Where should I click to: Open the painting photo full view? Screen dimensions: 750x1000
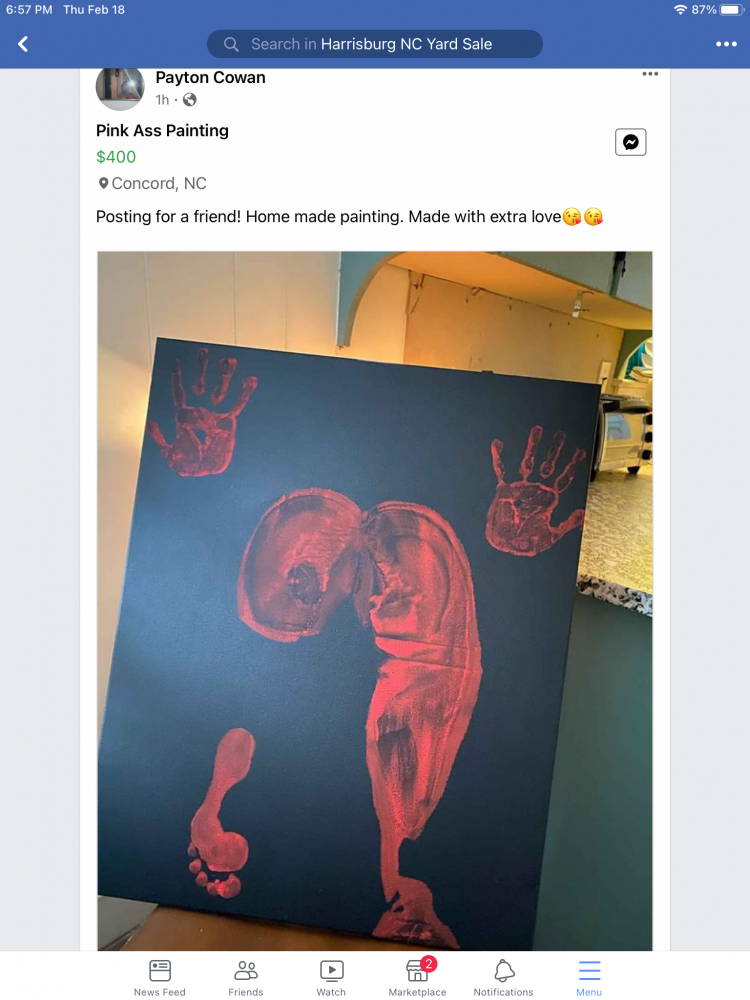coord(375,600)
